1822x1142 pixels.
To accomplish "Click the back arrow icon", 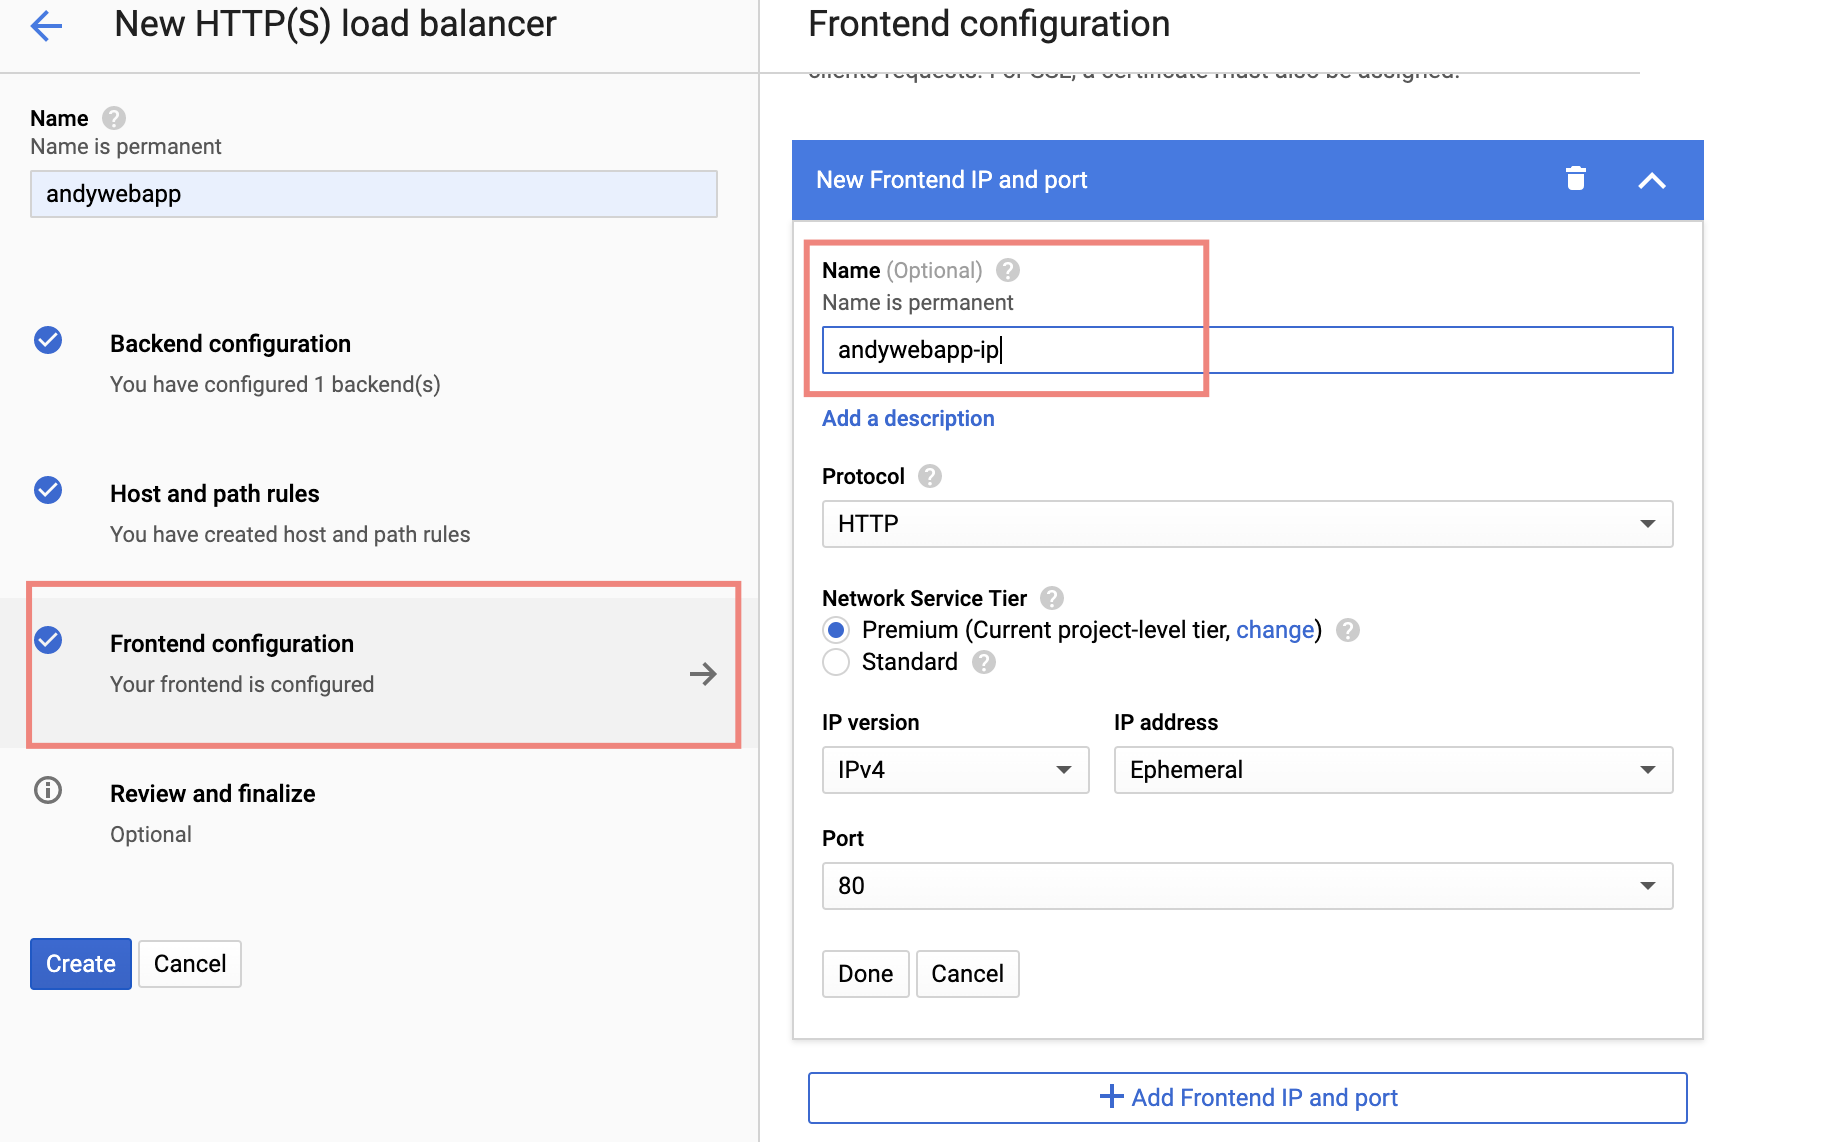I will [x=47, y=26].
